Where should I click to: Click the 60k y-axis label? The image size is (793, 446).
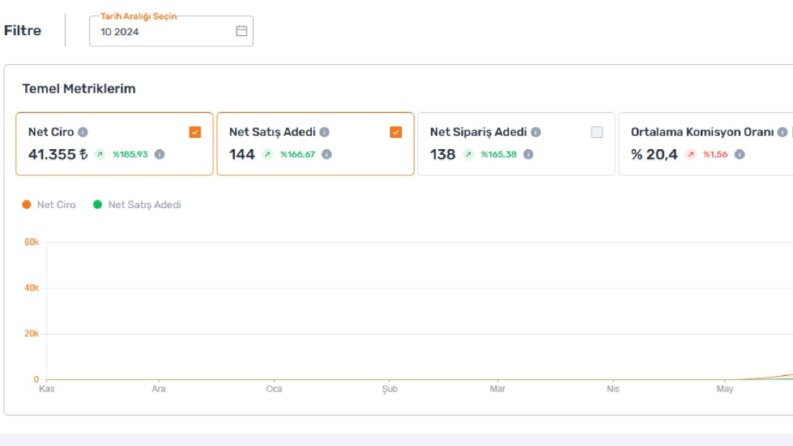(x=31, y=242)
